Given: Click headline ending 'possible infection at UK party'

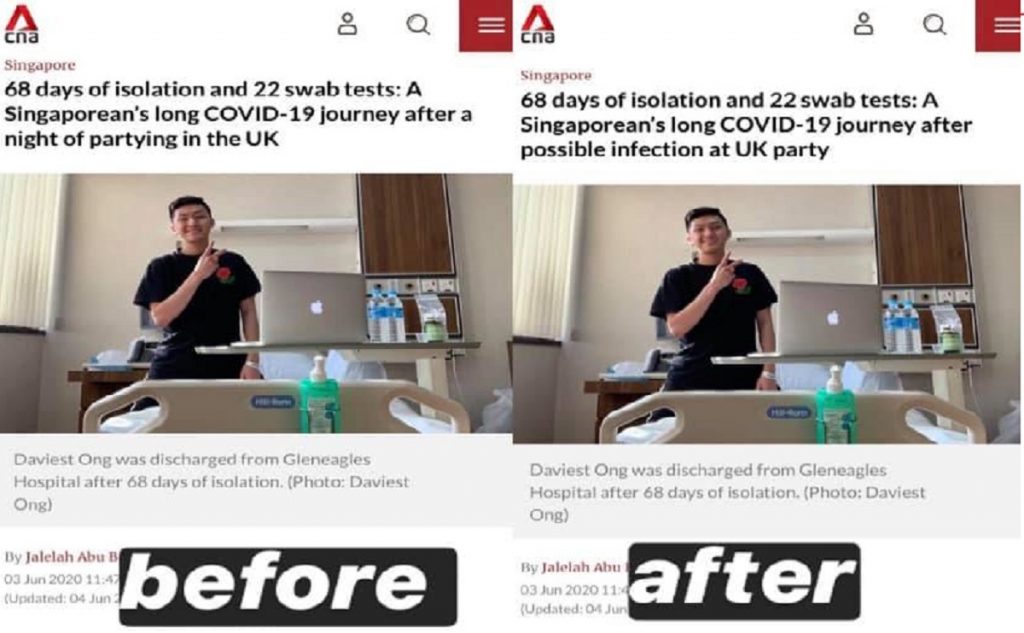Looking at the screenshot, I should pyautogui.click(x=746, y=125).
